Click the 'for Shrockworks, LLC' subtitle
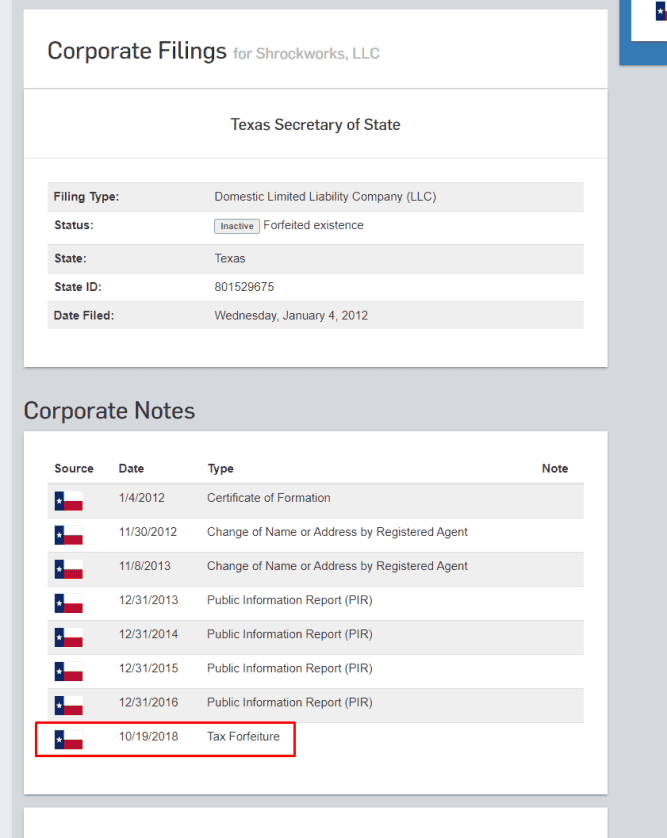The image size is (667, 838). 306,54
